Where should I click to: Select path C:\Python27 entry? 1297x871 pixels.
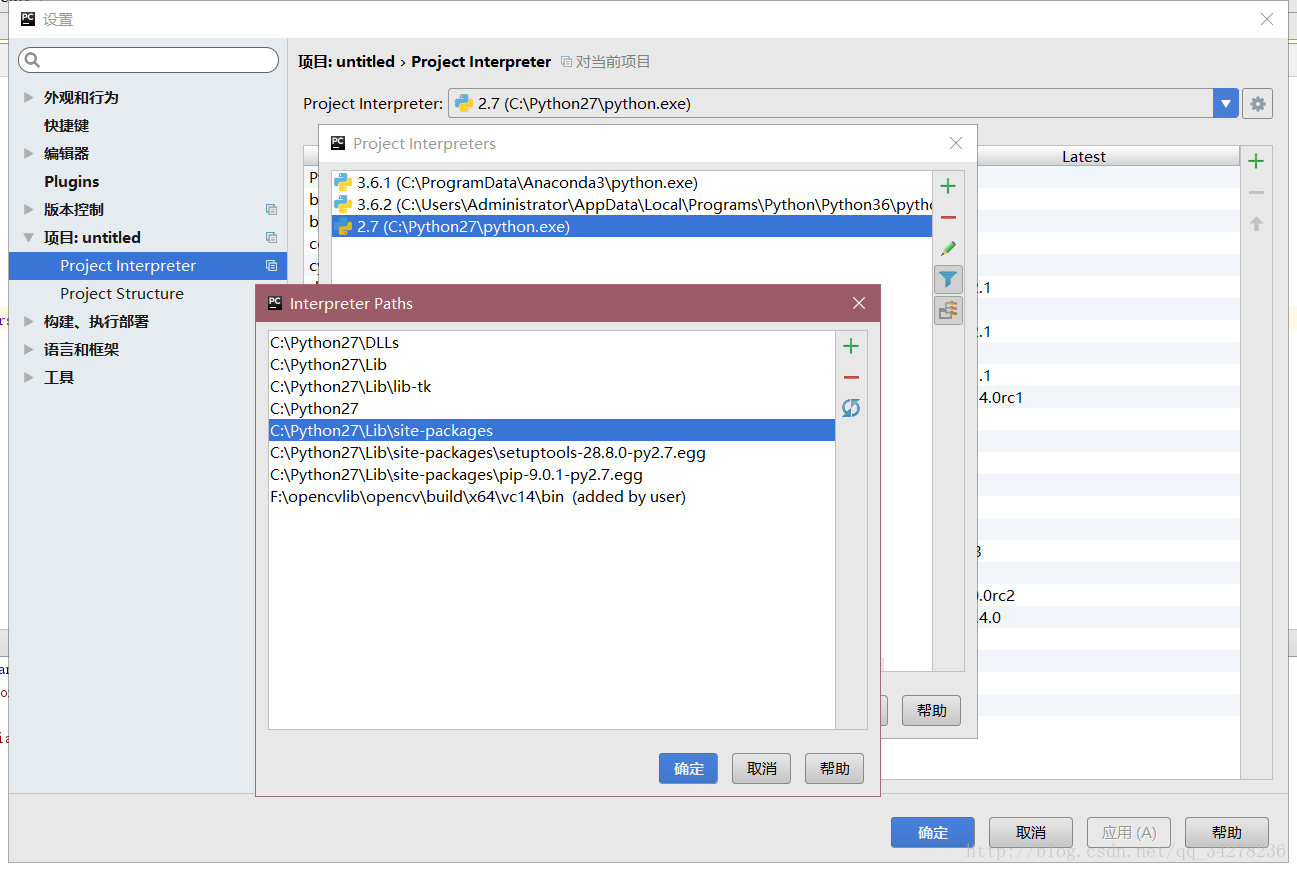(552, 408)
